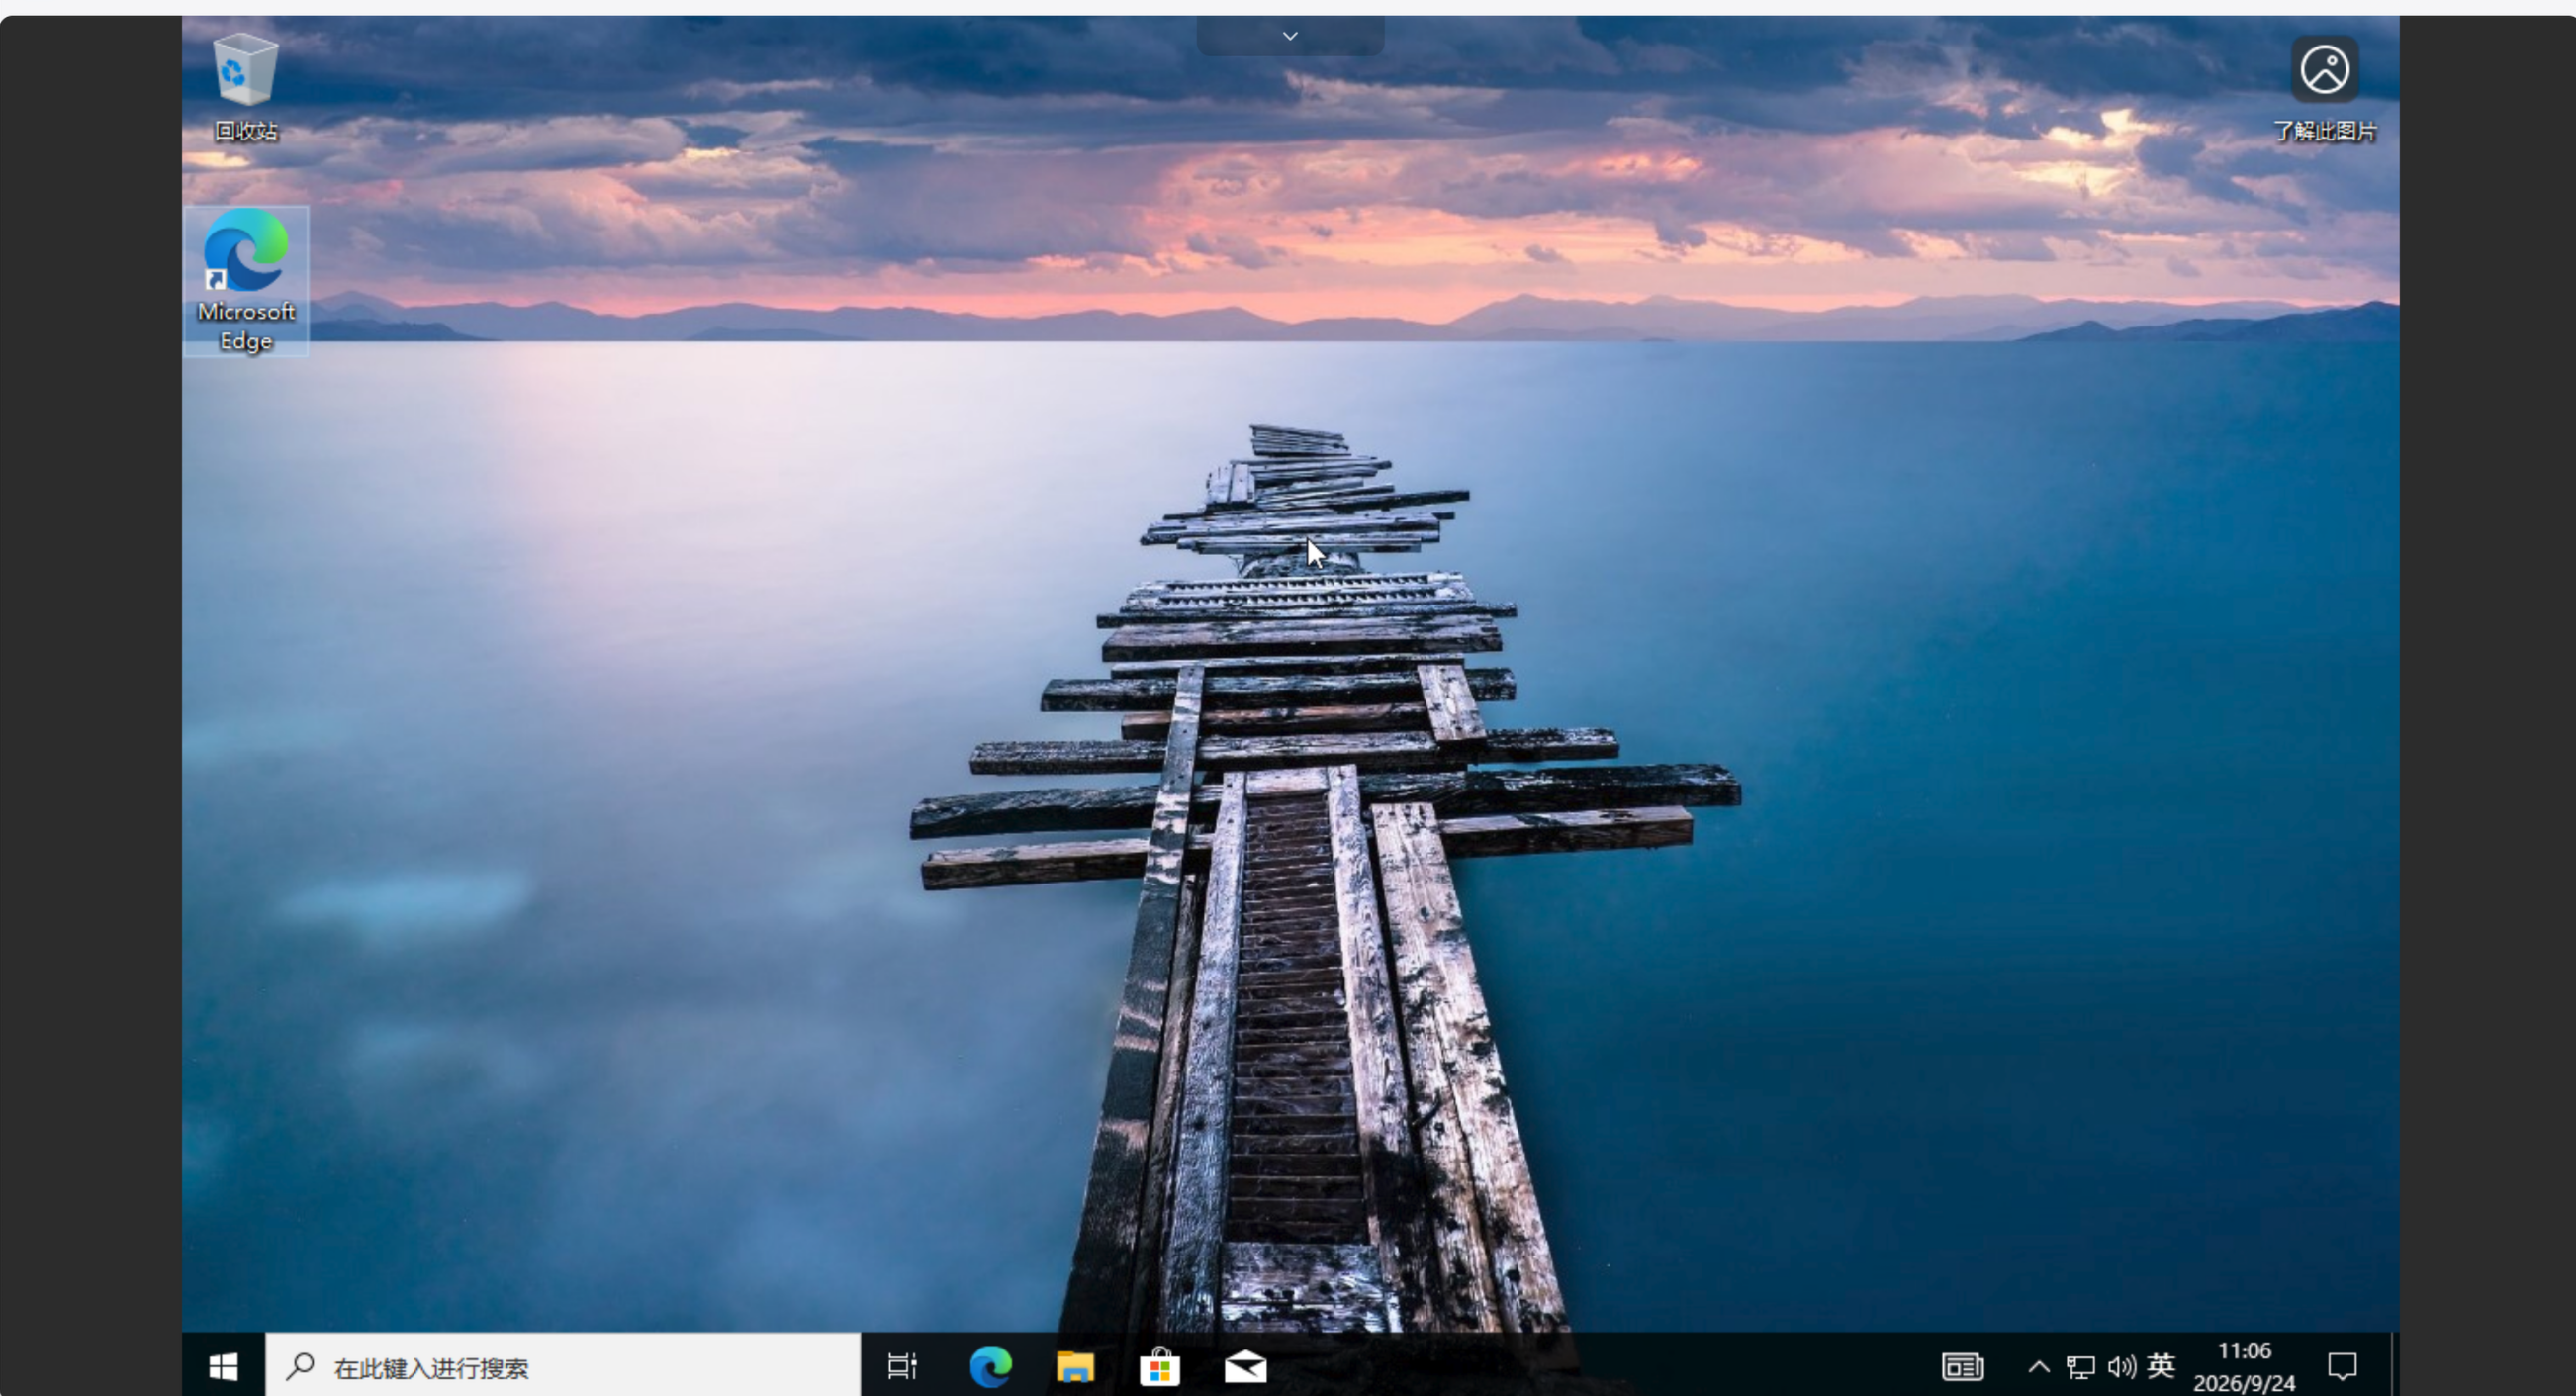
Task: Open Task View from the taskbar
Action: coord(902,1366)
